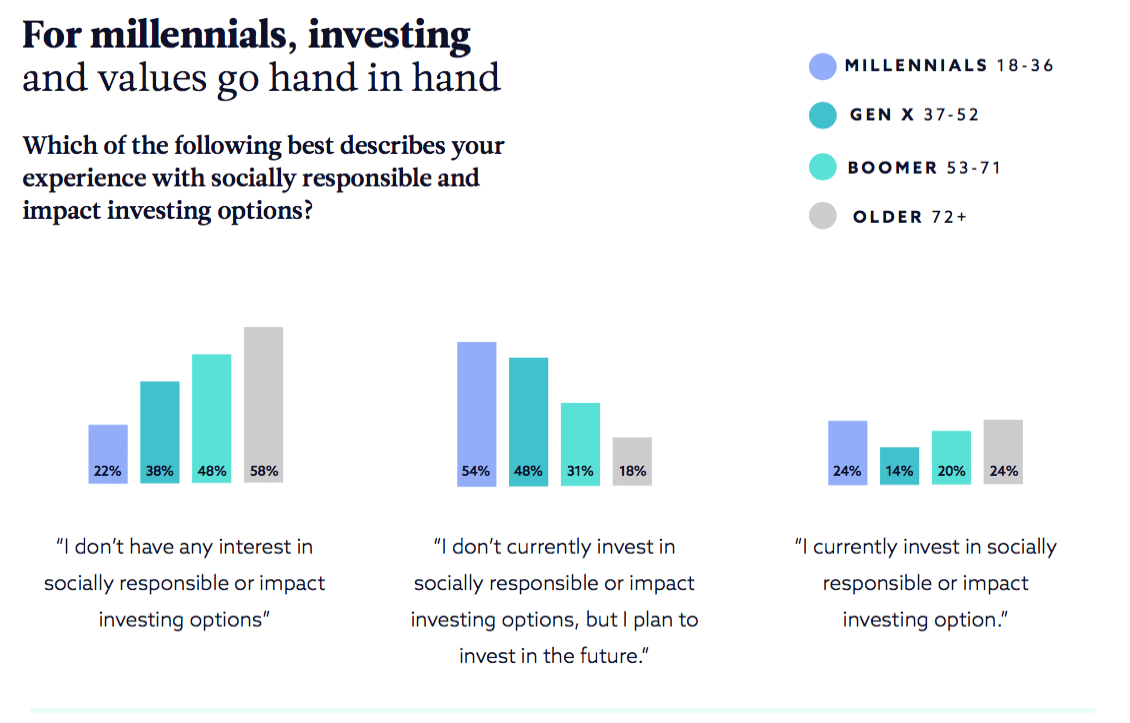Click the Gen X legend color circle

[x=822, y=115]
